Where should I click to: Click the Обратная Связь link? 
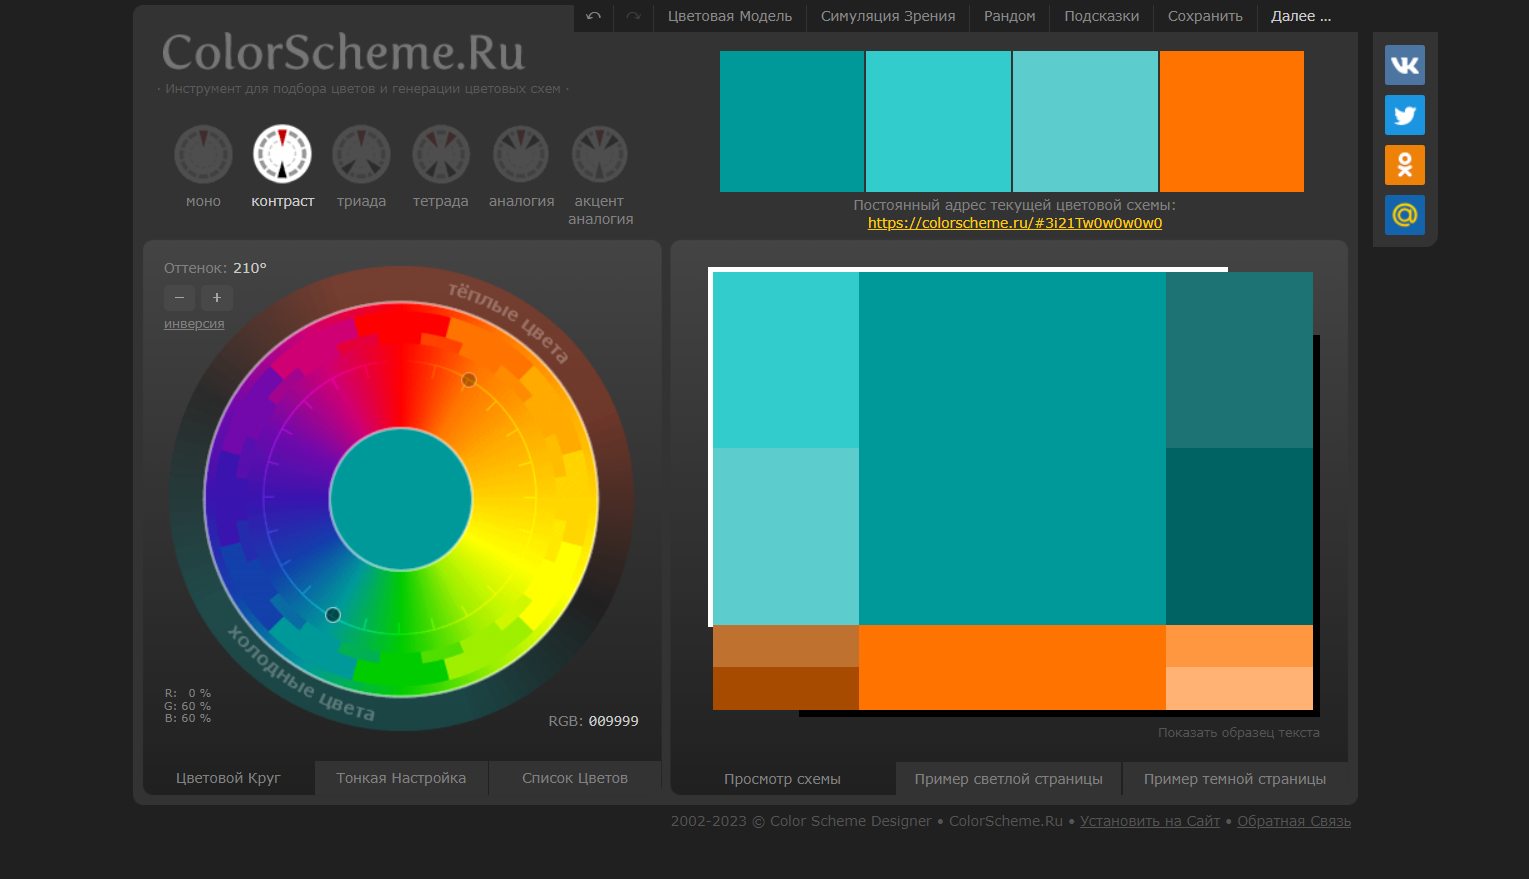(1294, 821)
